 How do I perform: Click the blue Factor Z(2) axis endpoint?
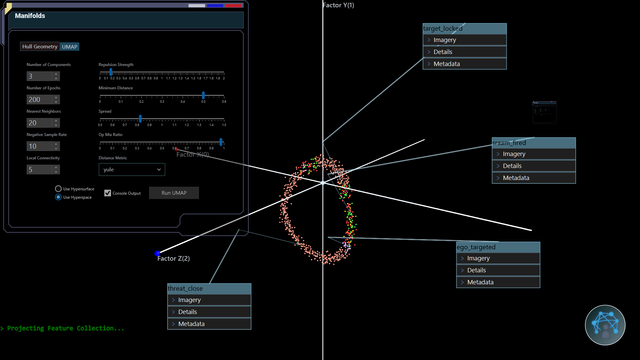pyautogui.click(x=157, y=253)
